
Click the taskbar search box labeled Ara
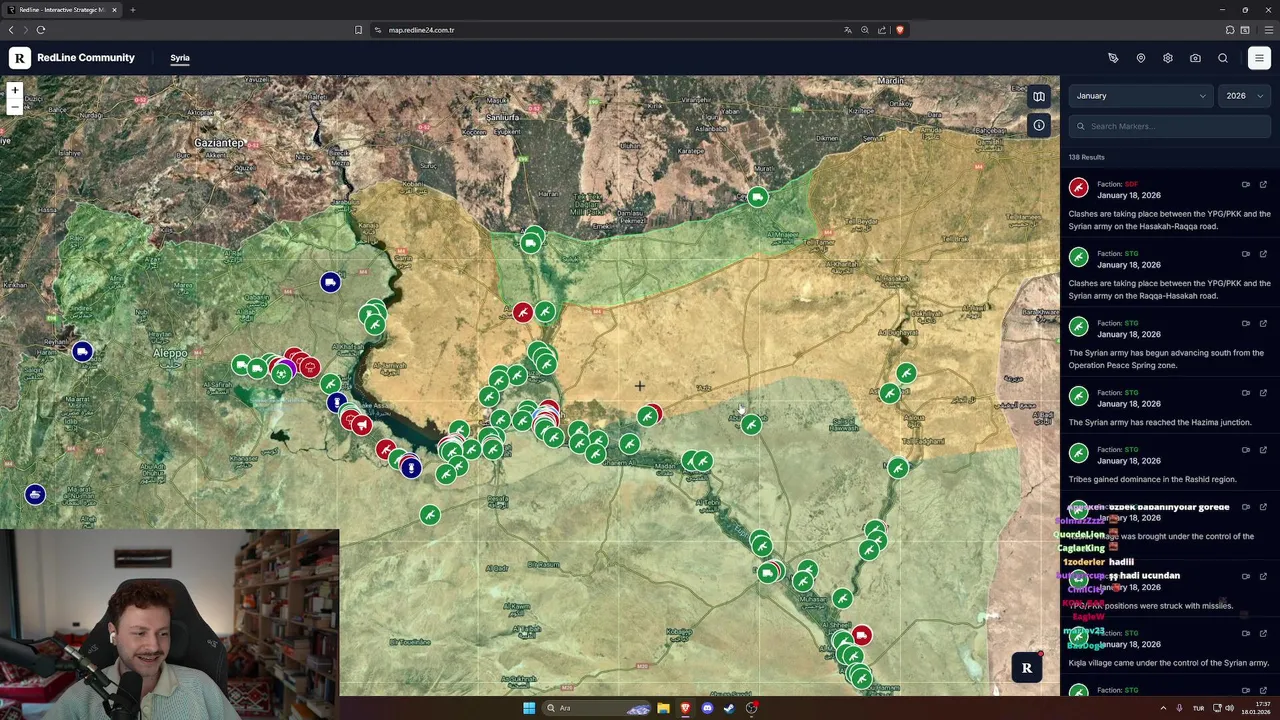click(x=598, y=708)
